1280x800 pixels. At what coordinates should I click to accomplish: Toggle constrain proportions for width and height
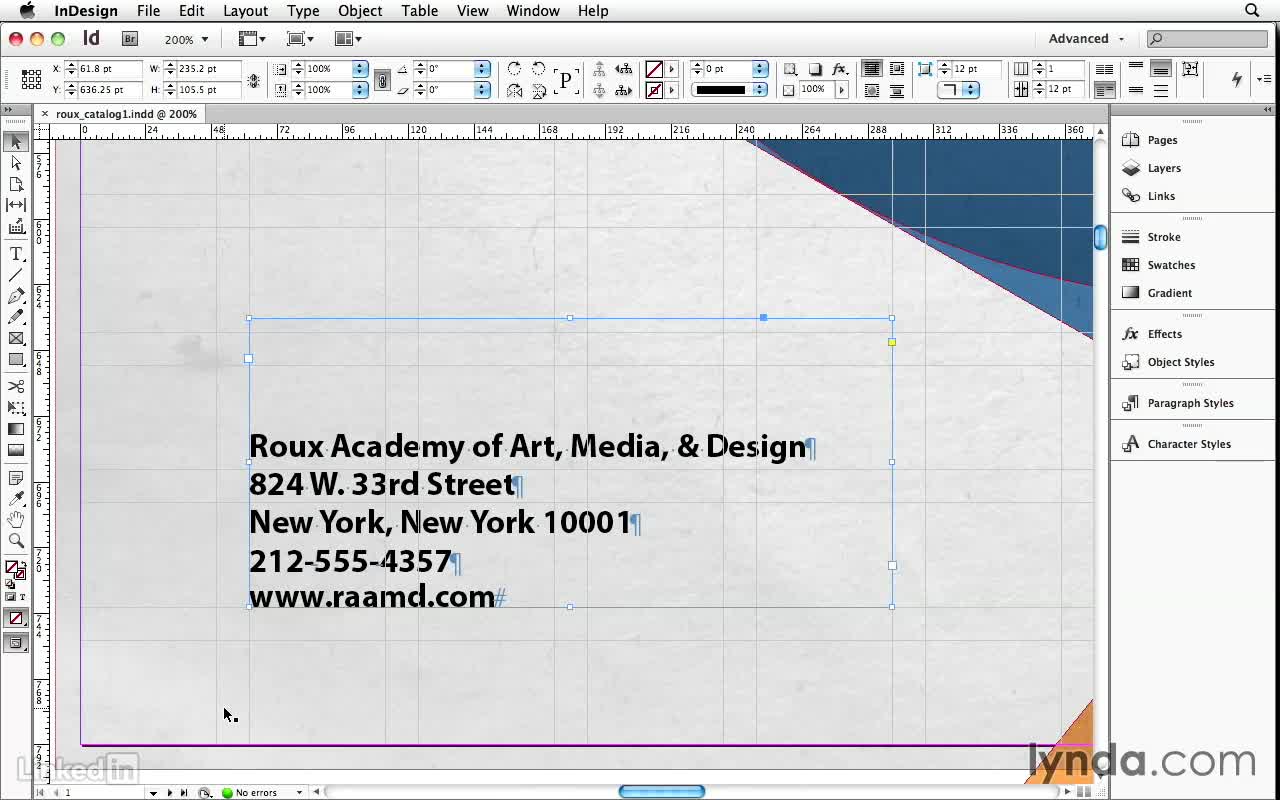pos(253,80)
